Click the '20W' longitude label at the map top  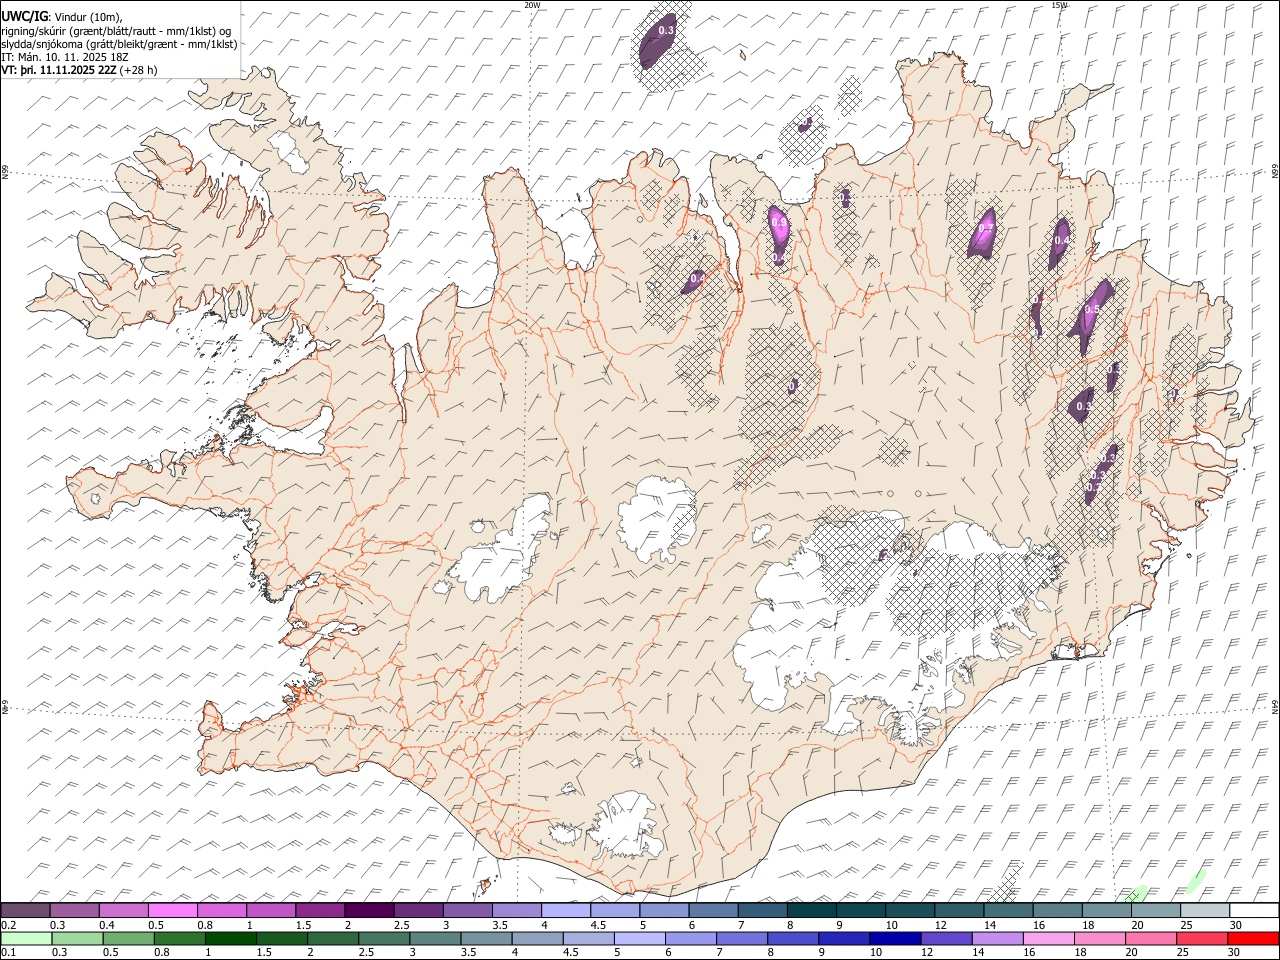[532, 5]
